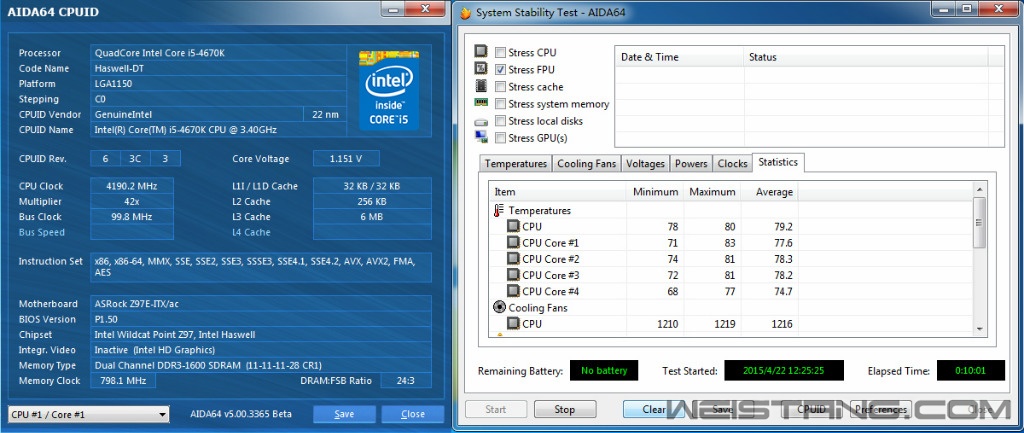
Task: Click the No battery indicator
Action: point(604,371)
